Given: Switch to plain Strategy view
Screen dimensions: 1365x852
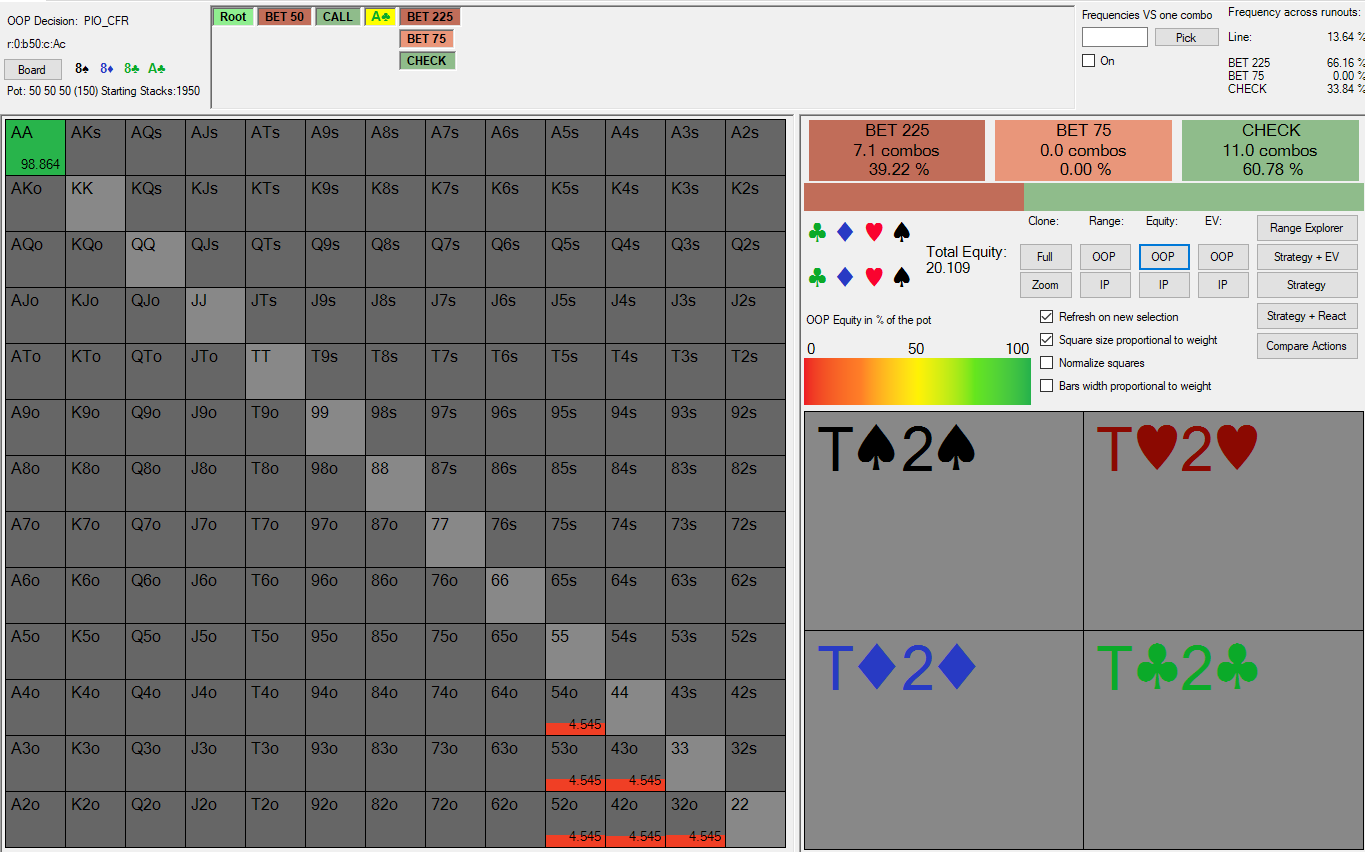Looking at the screenshot, I should point(1307,285).
